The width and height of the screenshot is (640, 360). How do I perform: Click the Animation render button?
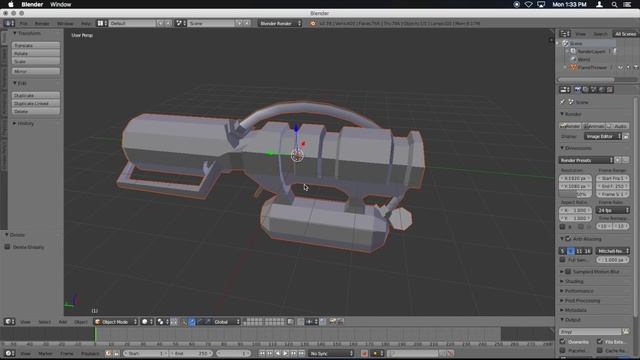594,126
